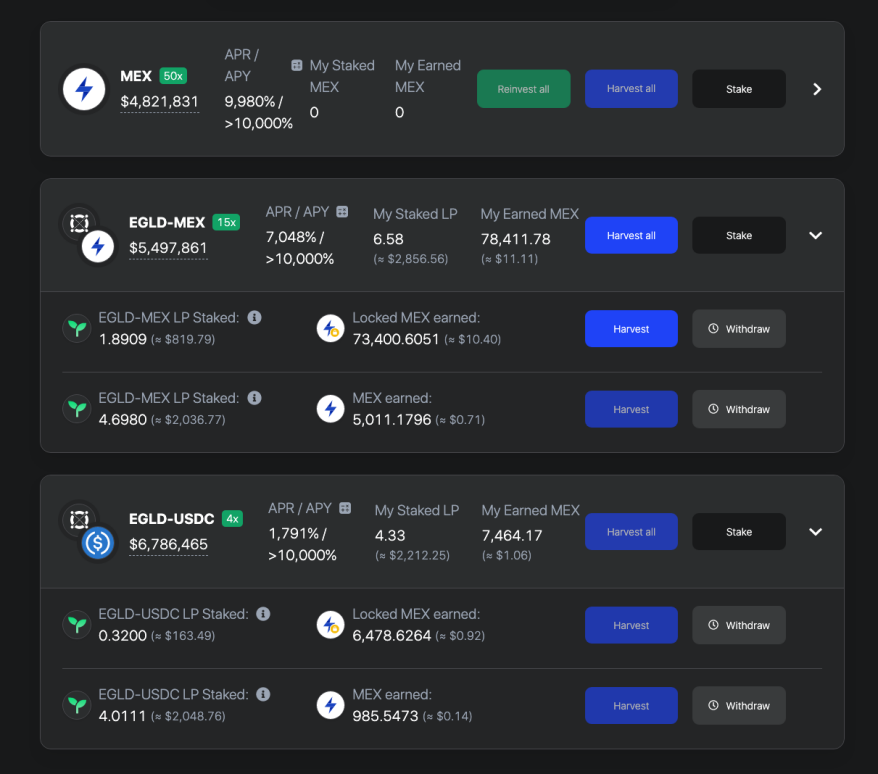This screenshot has height=774, width=878.
Task: Click info icon for 4.0111 EGLD-USDC LP Staked
Action: pos(263,694)
